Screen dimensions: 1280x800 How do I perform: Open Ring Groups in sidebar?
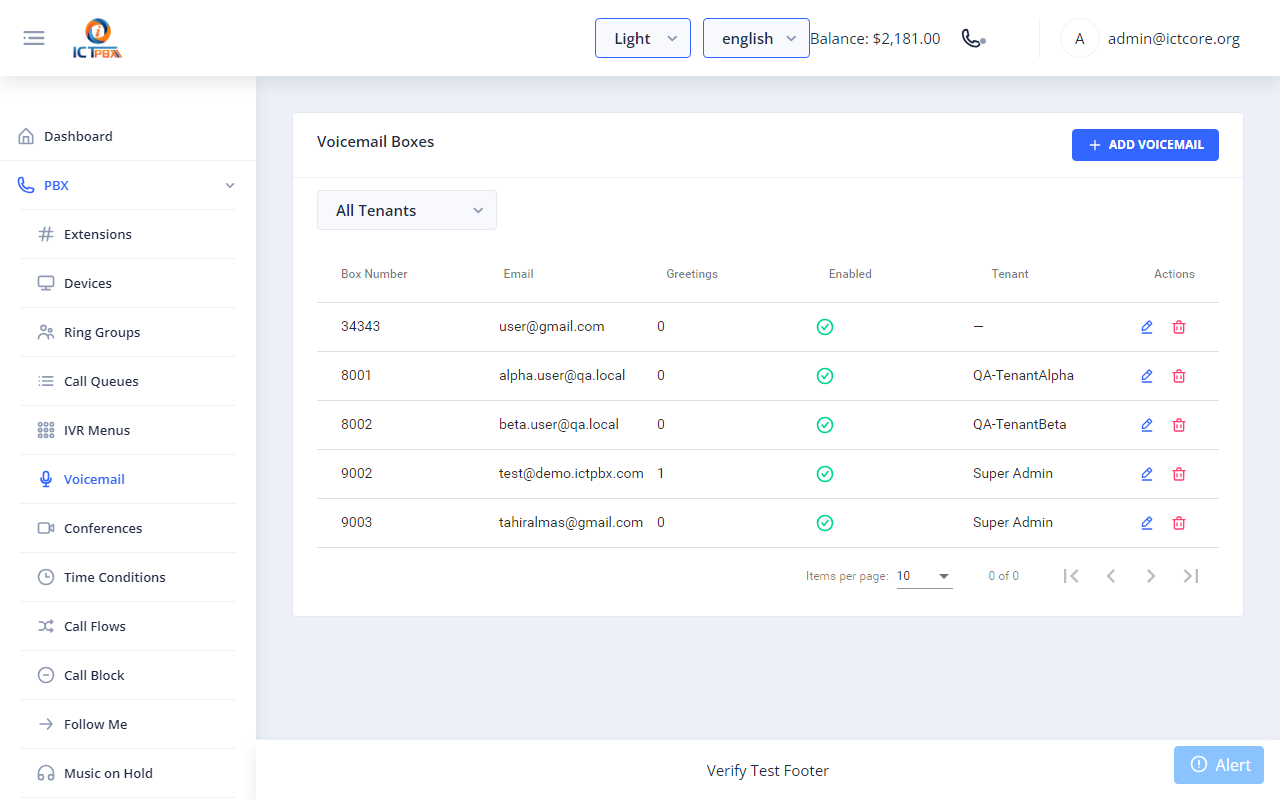click(x=128, y=332)
